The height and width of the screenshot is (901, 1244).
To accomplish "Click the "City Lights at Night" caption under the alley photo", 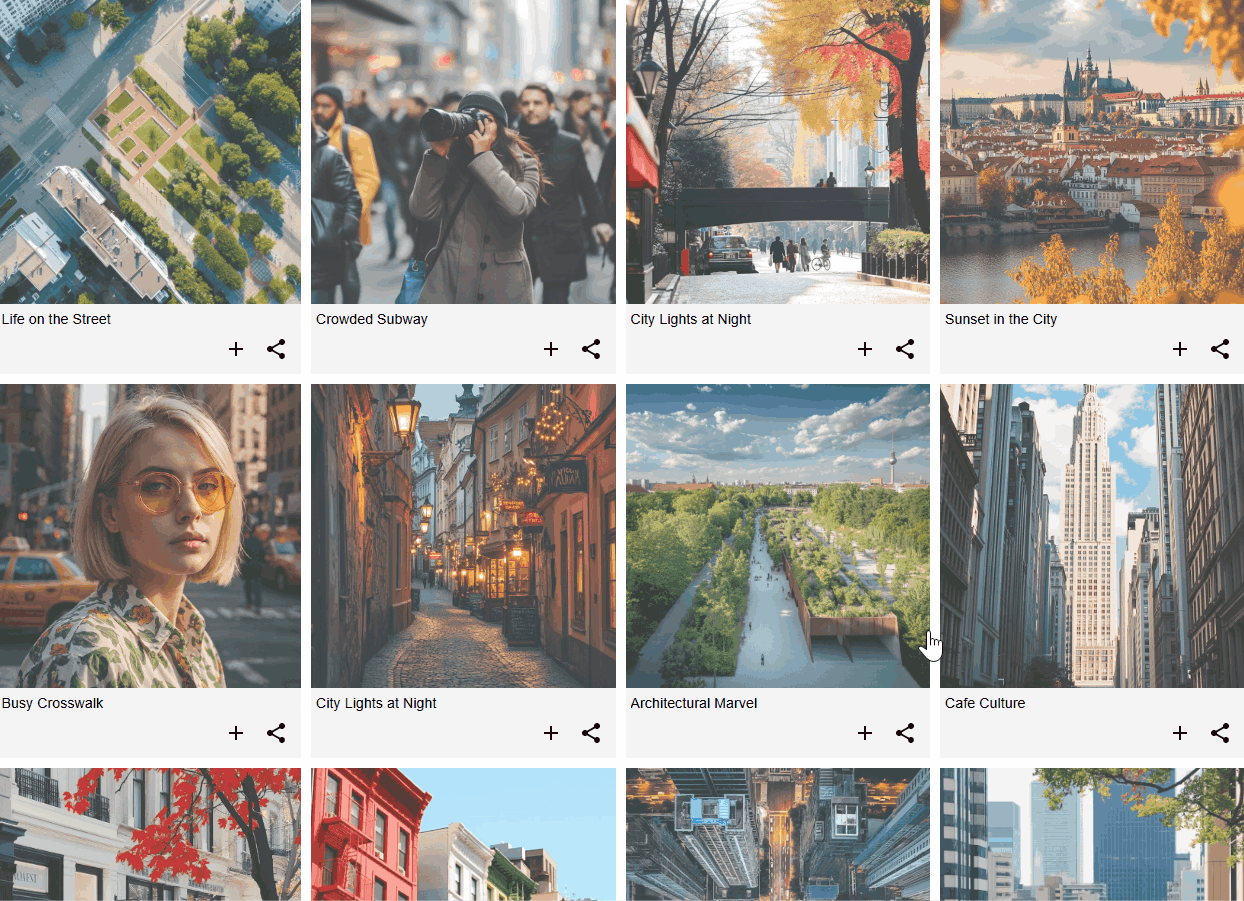I will [377, 703].
